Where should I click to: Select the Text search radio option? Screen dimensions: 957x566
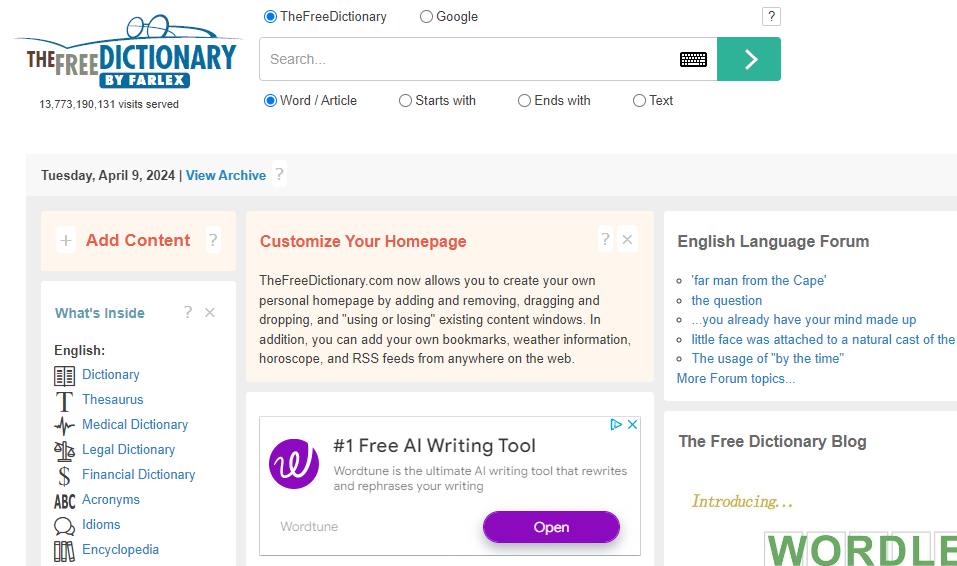tap(639, 101)
